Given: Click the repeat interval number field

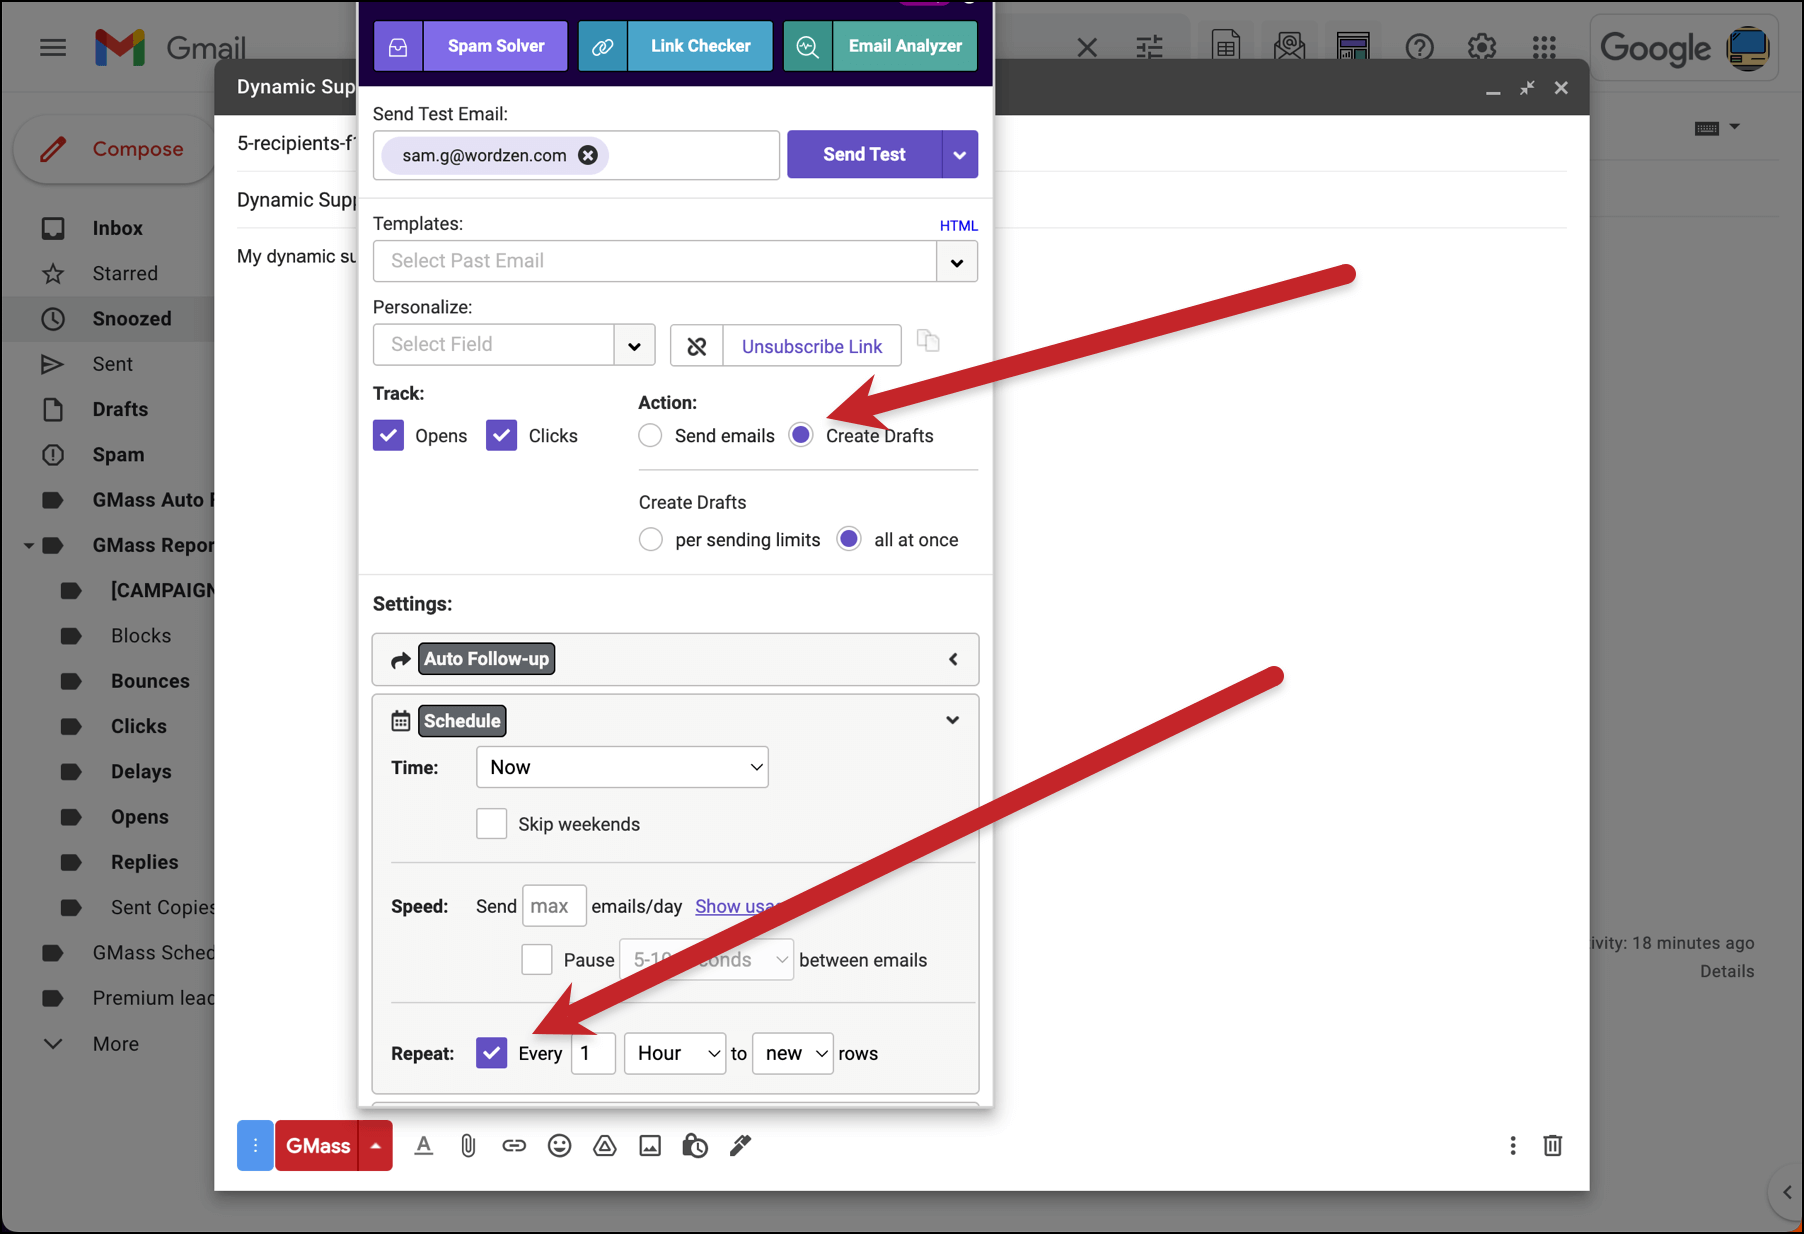Looking at the screenshot, I should [593, 1054].
